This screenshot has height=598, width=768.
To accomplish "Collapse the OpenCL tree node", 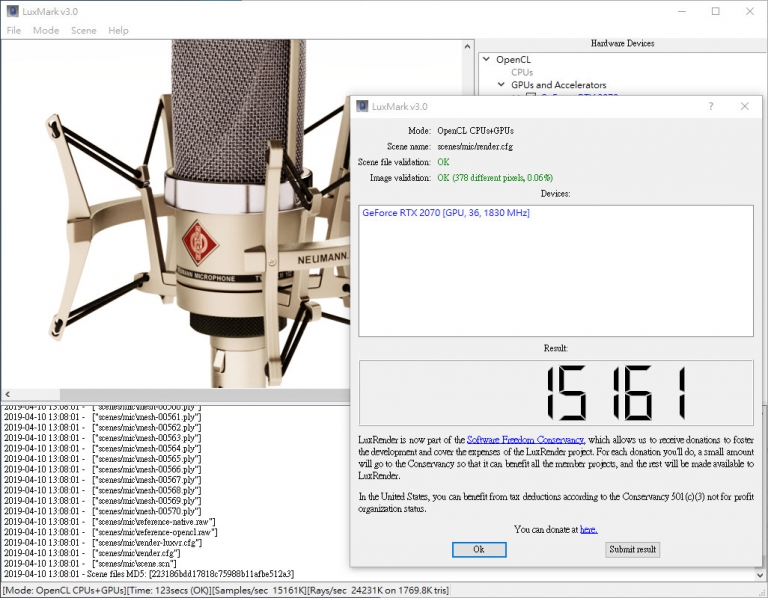I will coord(486,59).
